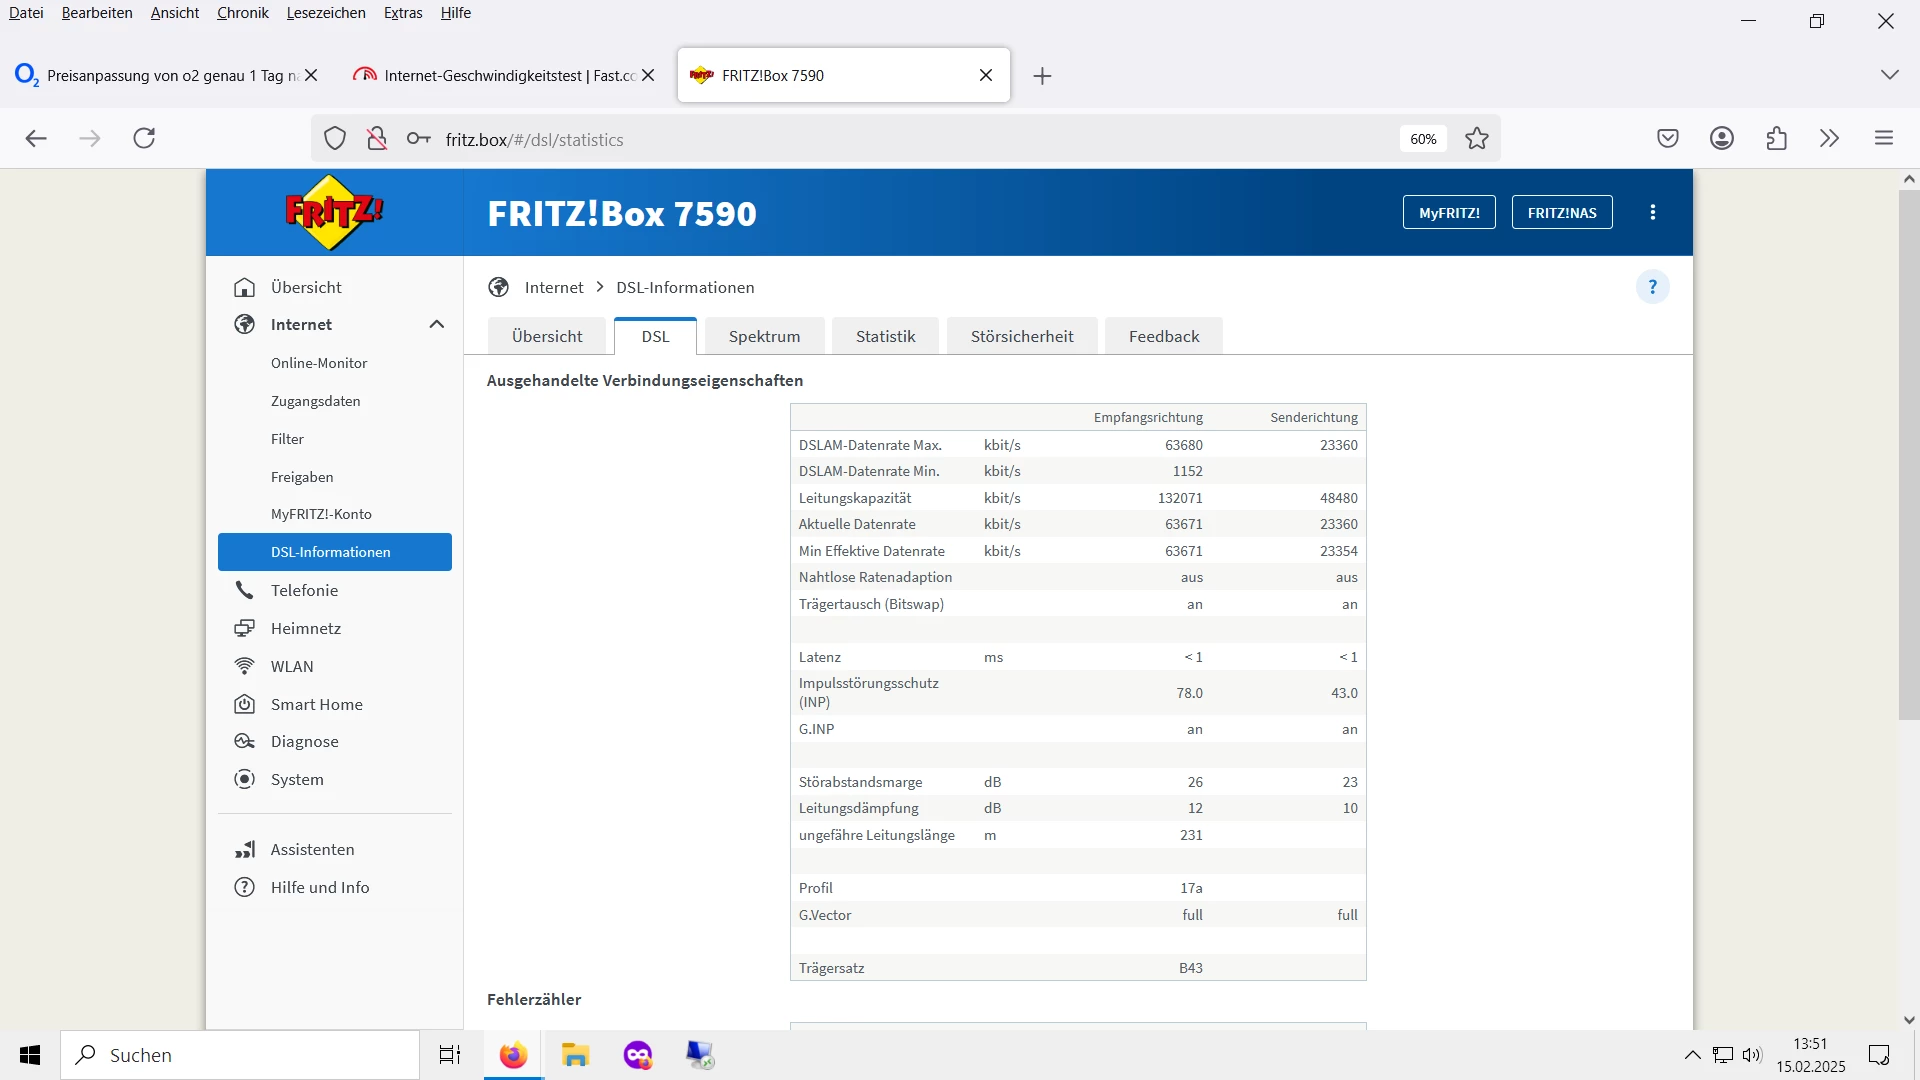Click the FRITZ!NAS button
Screen dimensions: 1920x1080
point(1561,212)
